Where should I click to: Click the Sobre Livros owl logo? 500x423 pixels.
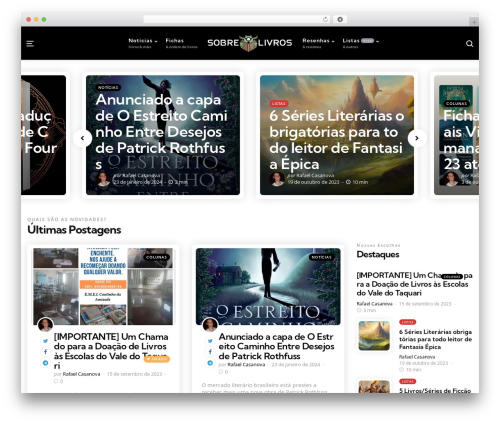(249, 43)
